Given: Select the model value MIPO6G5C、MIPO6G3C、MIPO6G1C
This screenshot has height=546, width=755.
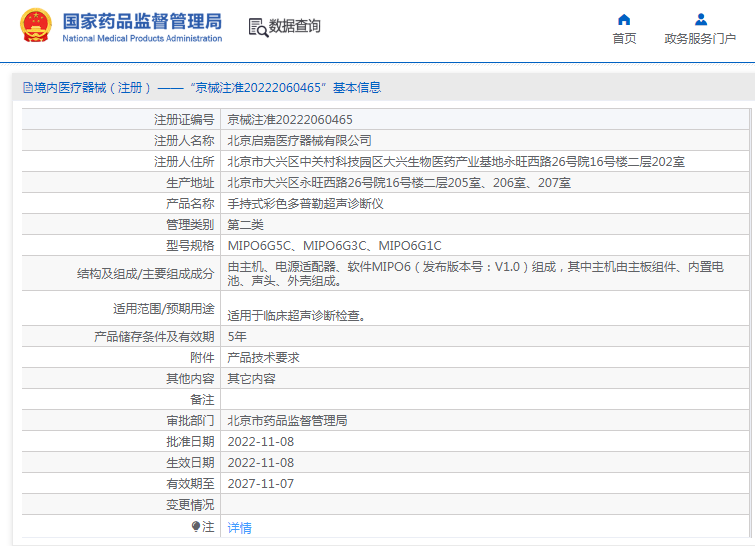Looking at the screenshot, I should 334,246.
